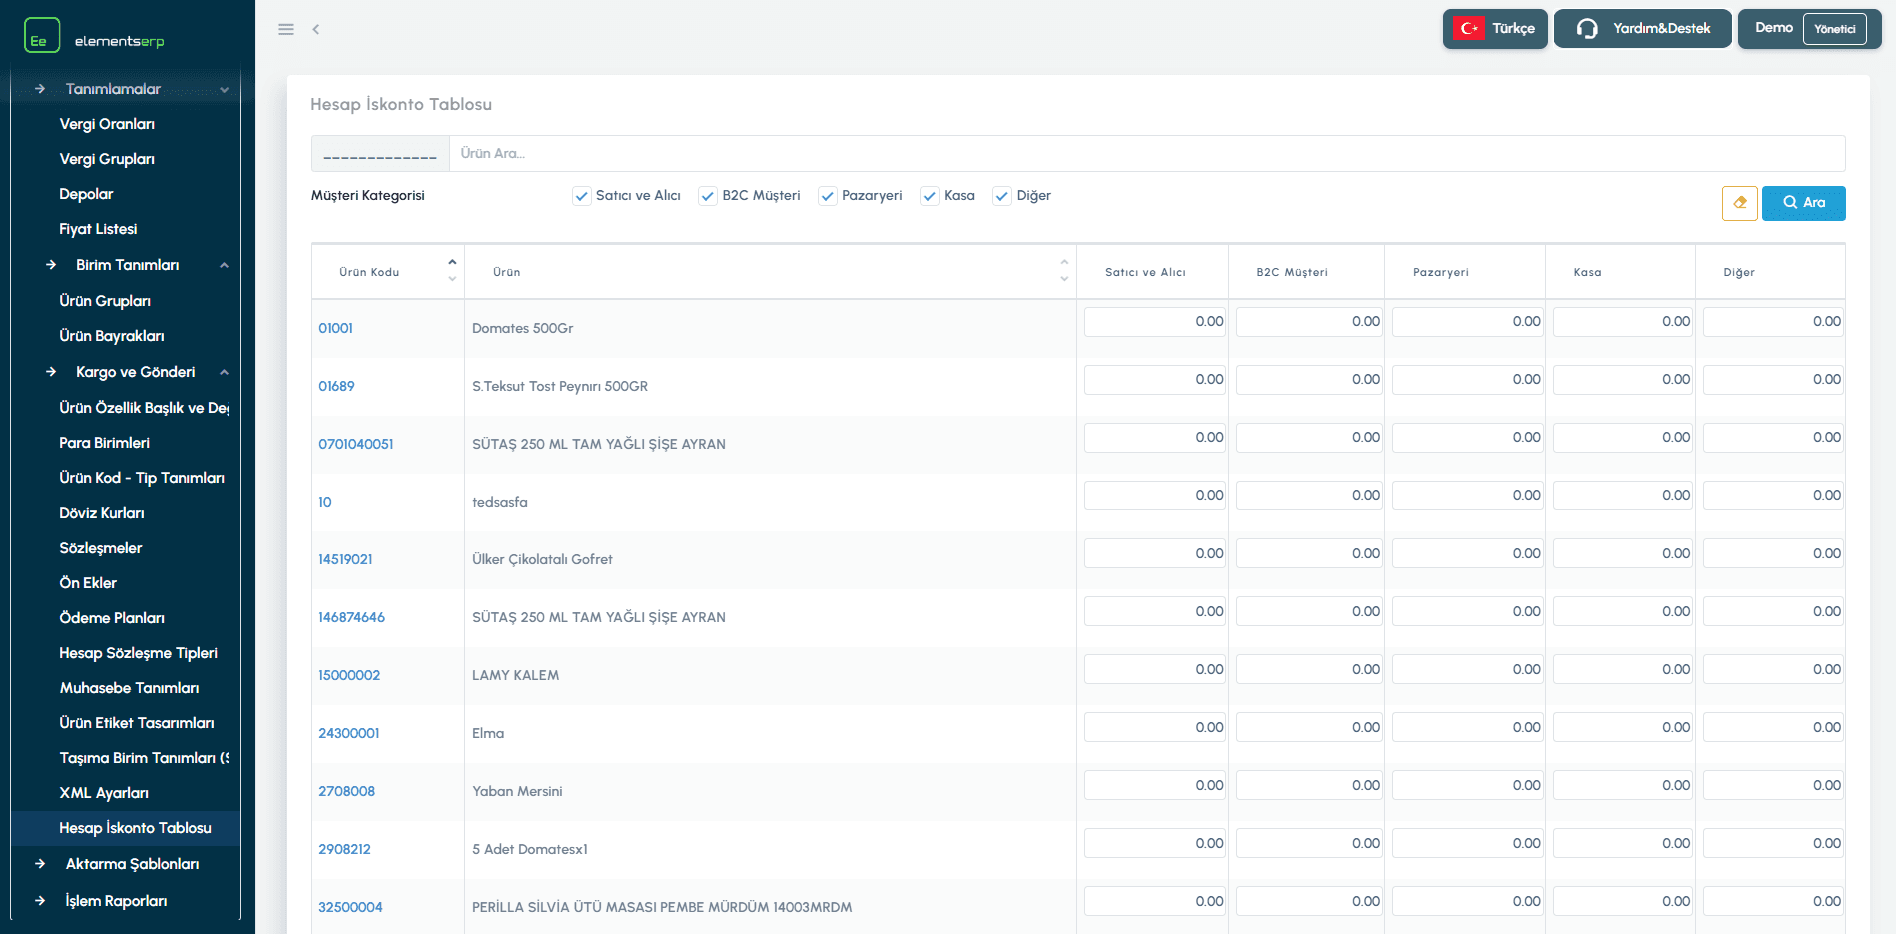Click Pazaryeri field for Elma row
The height and width of the screenshot is (934, 1896).
pyautogui.click(x=1467, y=728)
